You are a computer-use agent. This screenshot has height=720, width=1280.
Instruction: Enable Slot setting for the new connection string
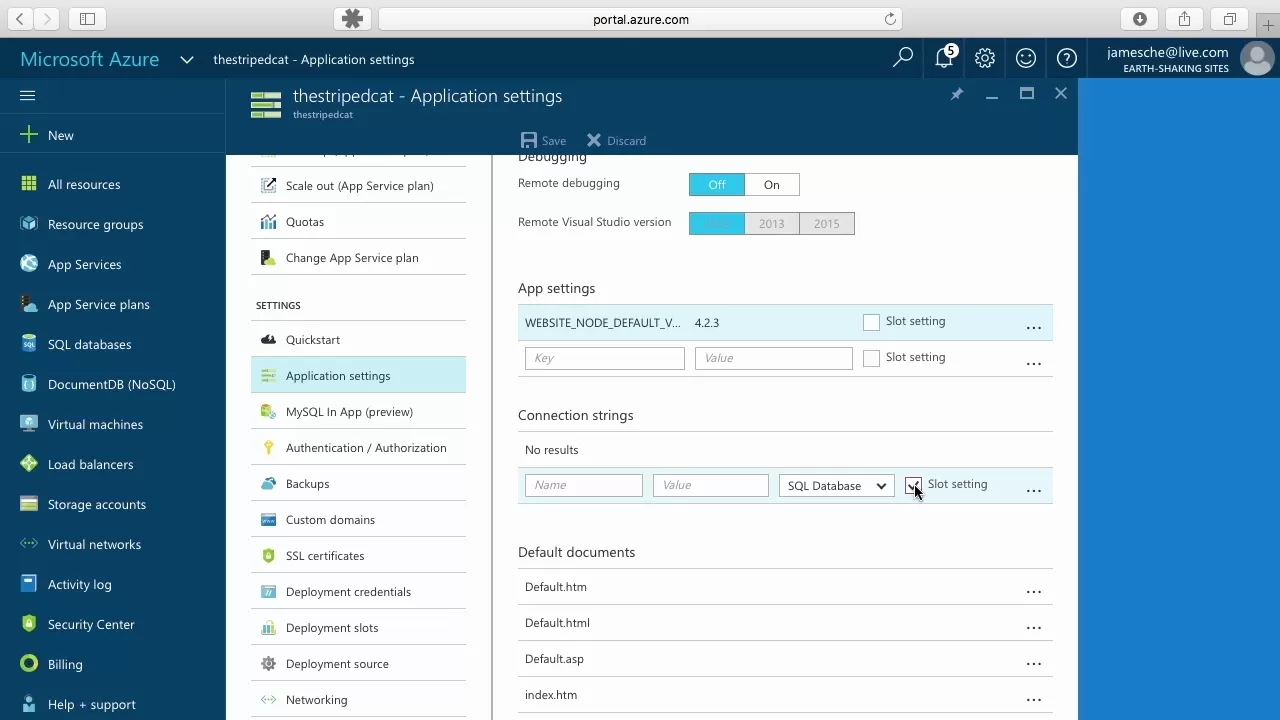click(912, 484)
